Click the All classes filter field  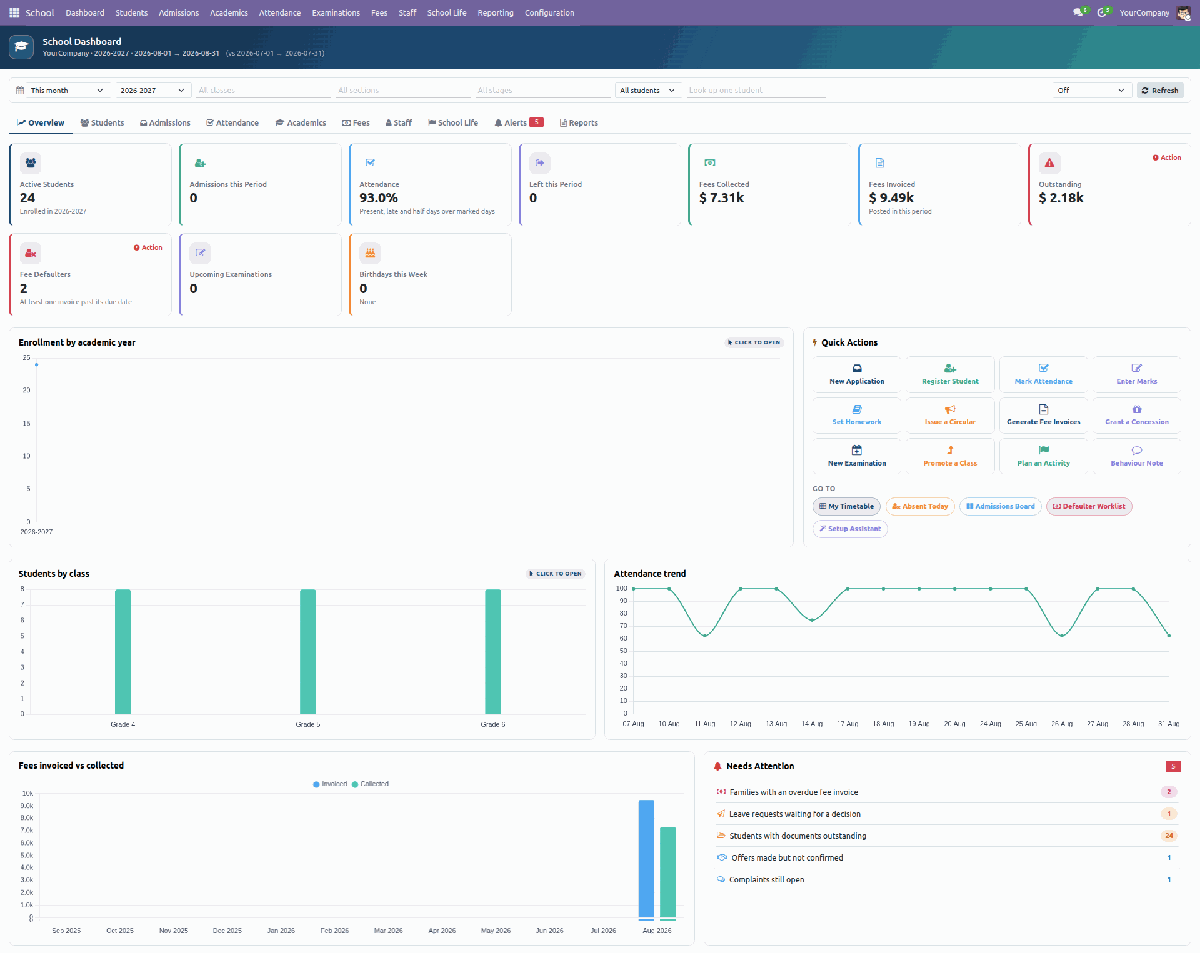click(x=262, y=90)
